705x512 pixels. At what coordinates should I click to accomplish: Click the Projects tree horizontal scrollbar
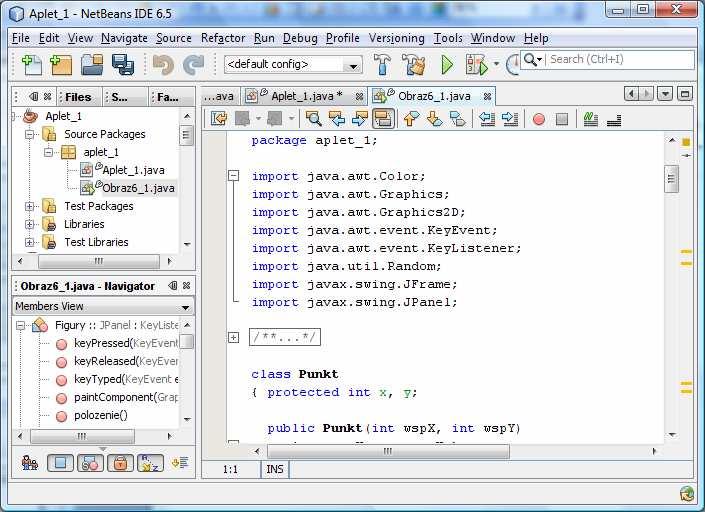tap(99, 261)
